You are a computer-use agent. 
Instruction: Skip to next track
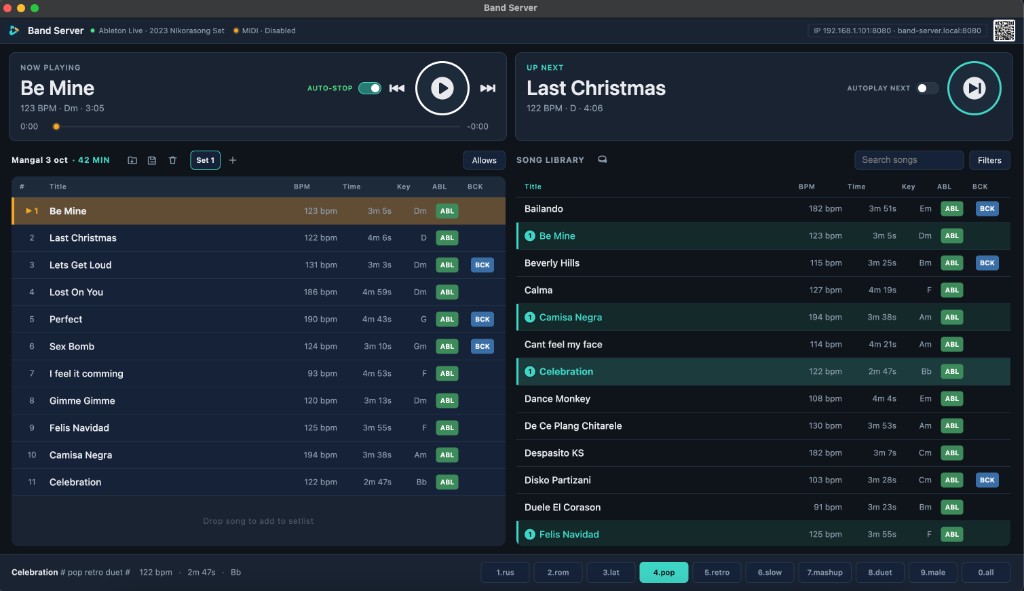(x=488, y=88)
